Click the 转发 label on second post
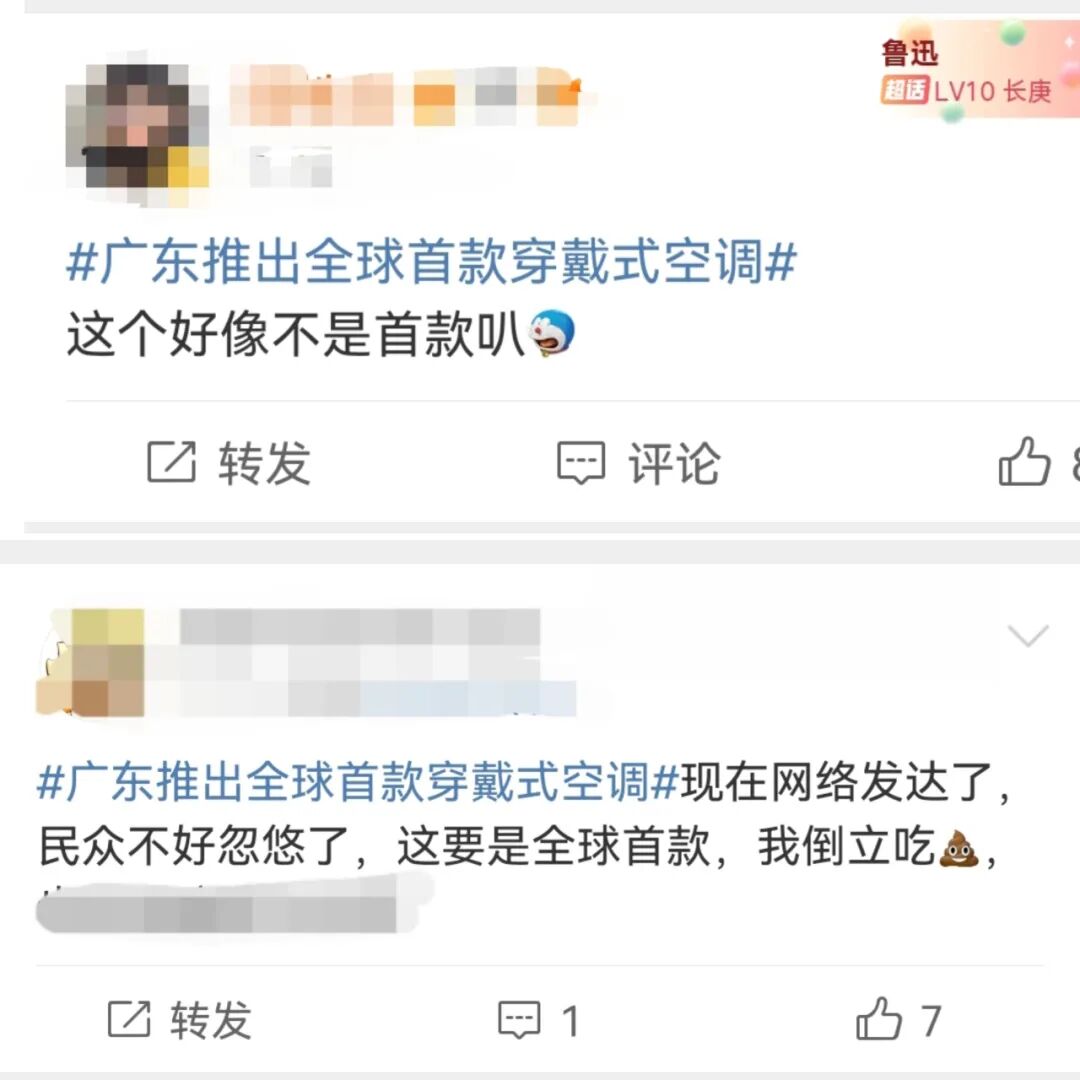The image size is (1080, 1080). tap(211, 1020)
